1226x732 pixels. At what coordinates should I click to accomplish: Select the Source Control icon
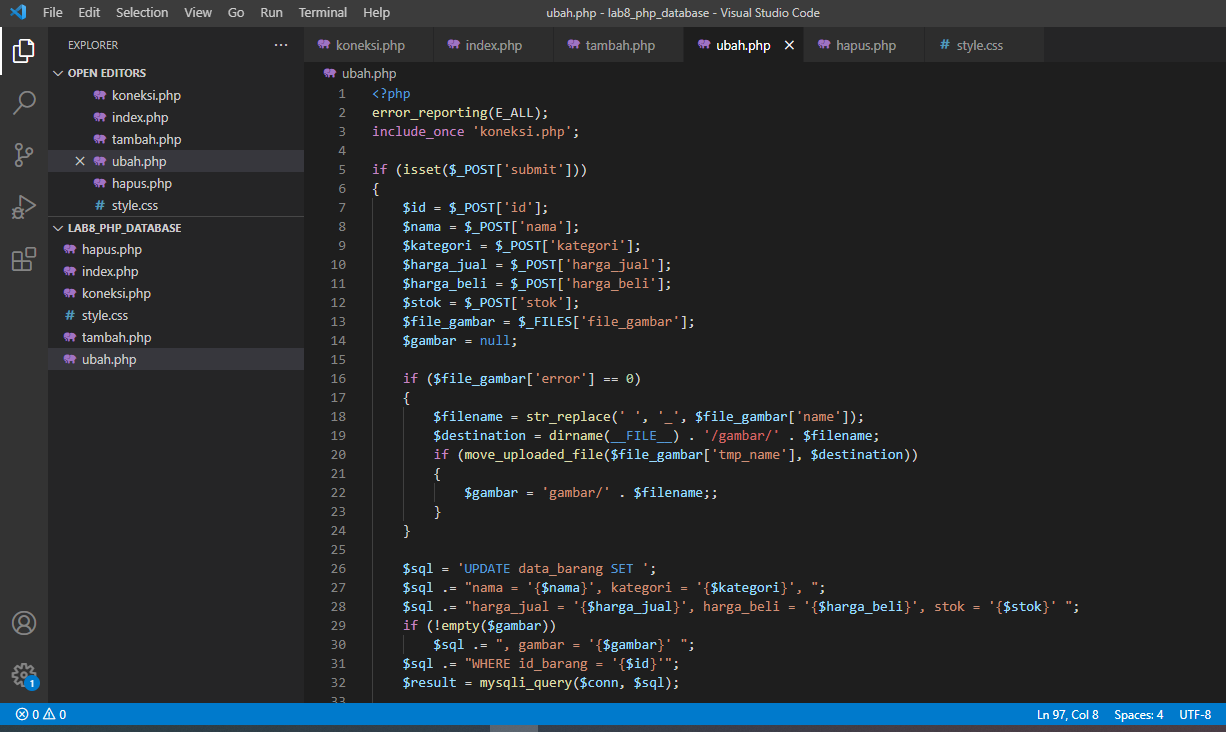click(25, 155)
